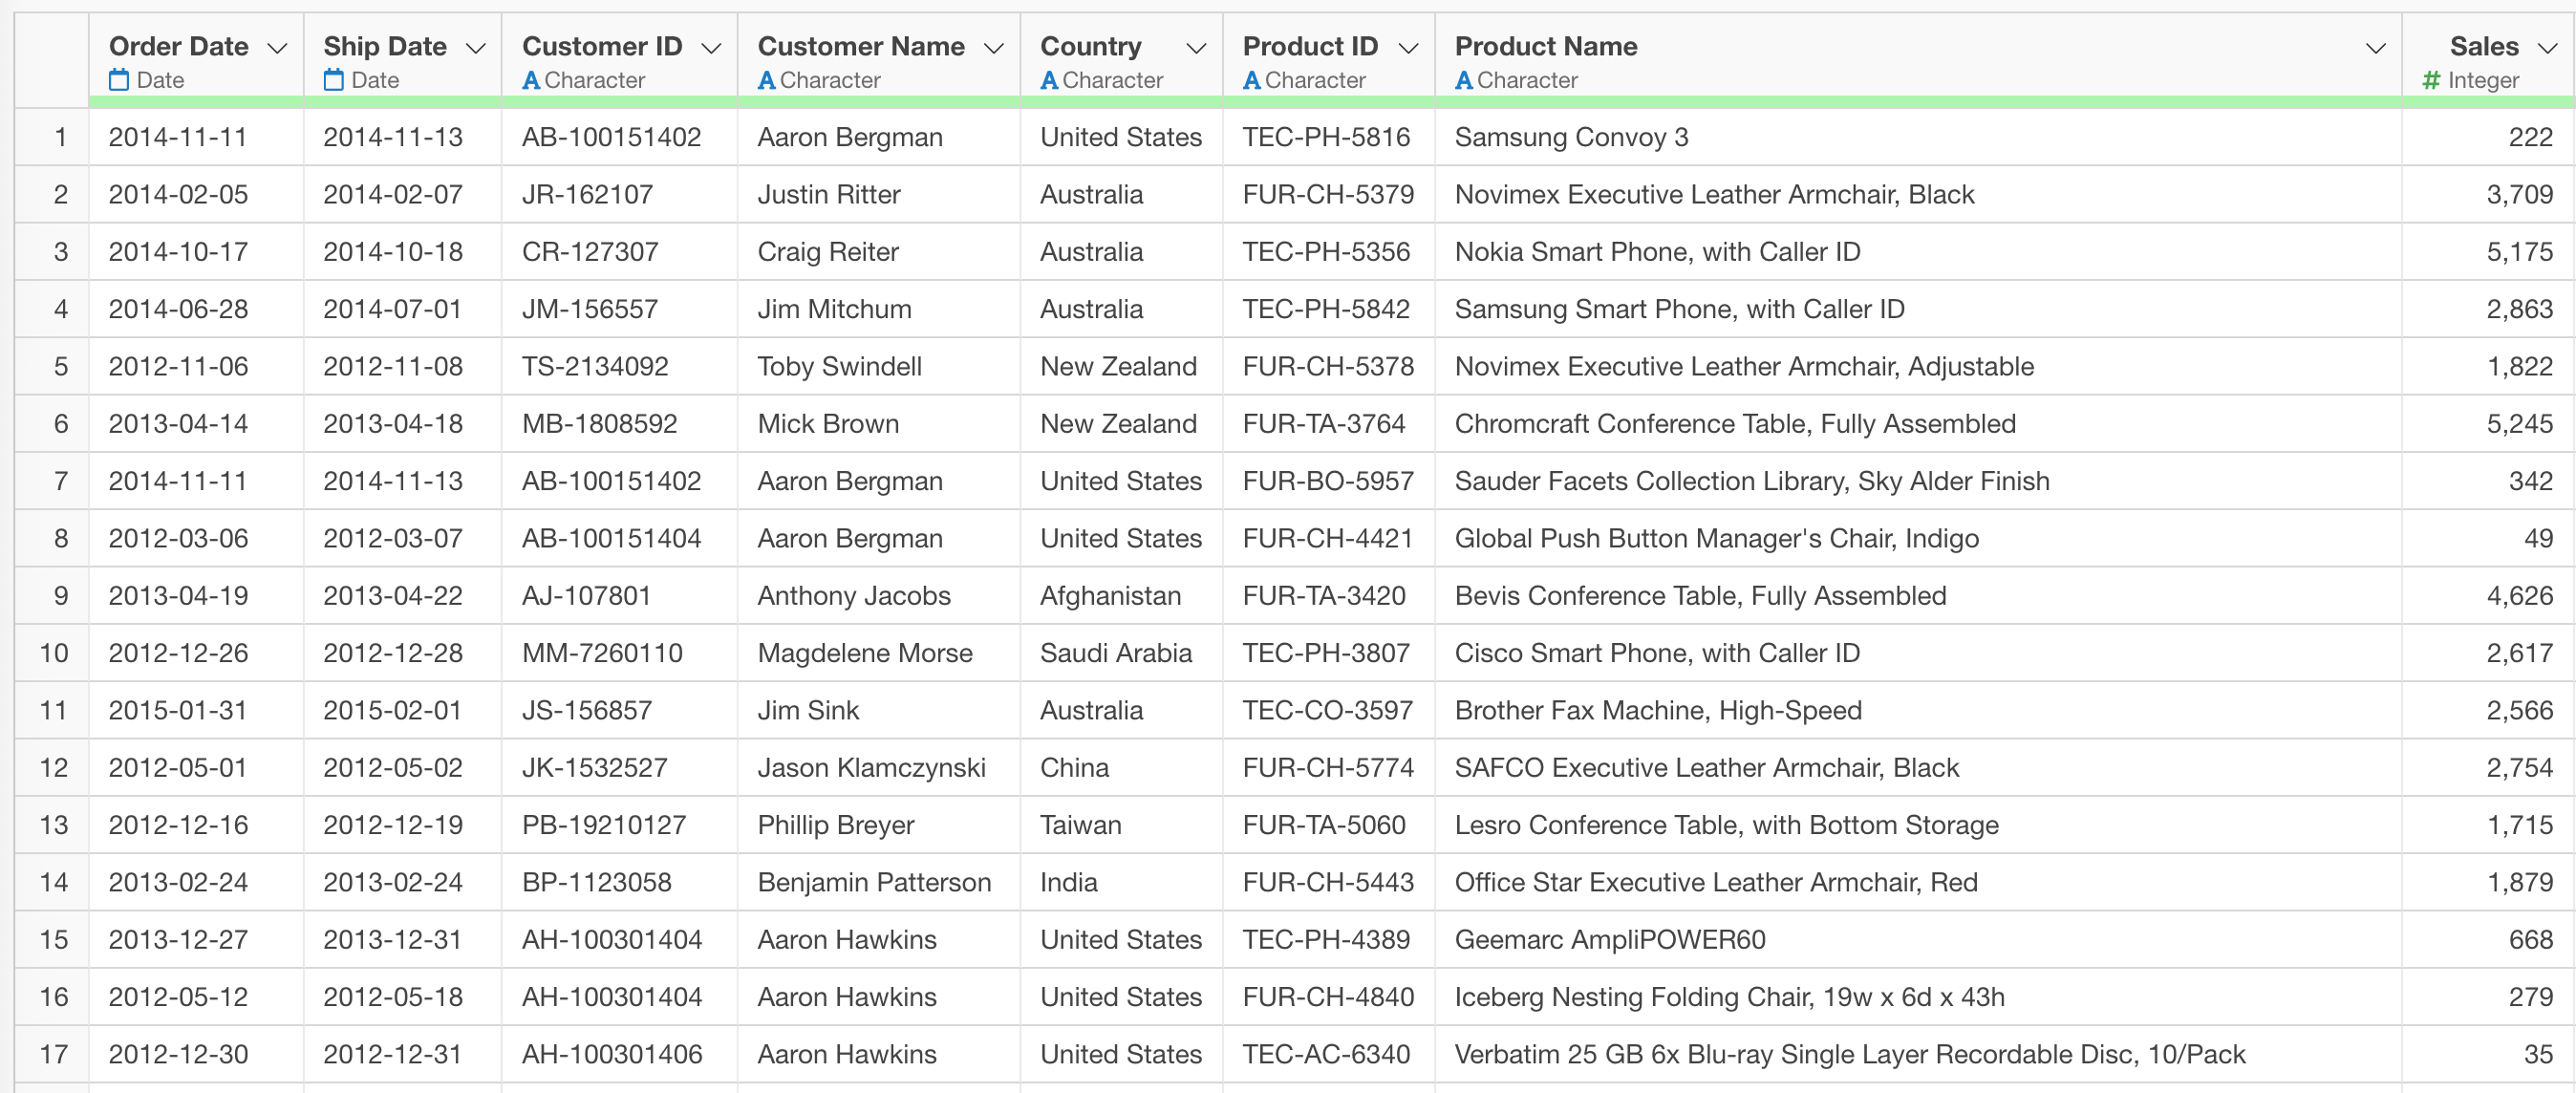Image resolution: width=2576 pixels, height=1093 pixels.
Task: Click the Anthony Jacobs customer name cell
Action: click(x=853, y=596)
